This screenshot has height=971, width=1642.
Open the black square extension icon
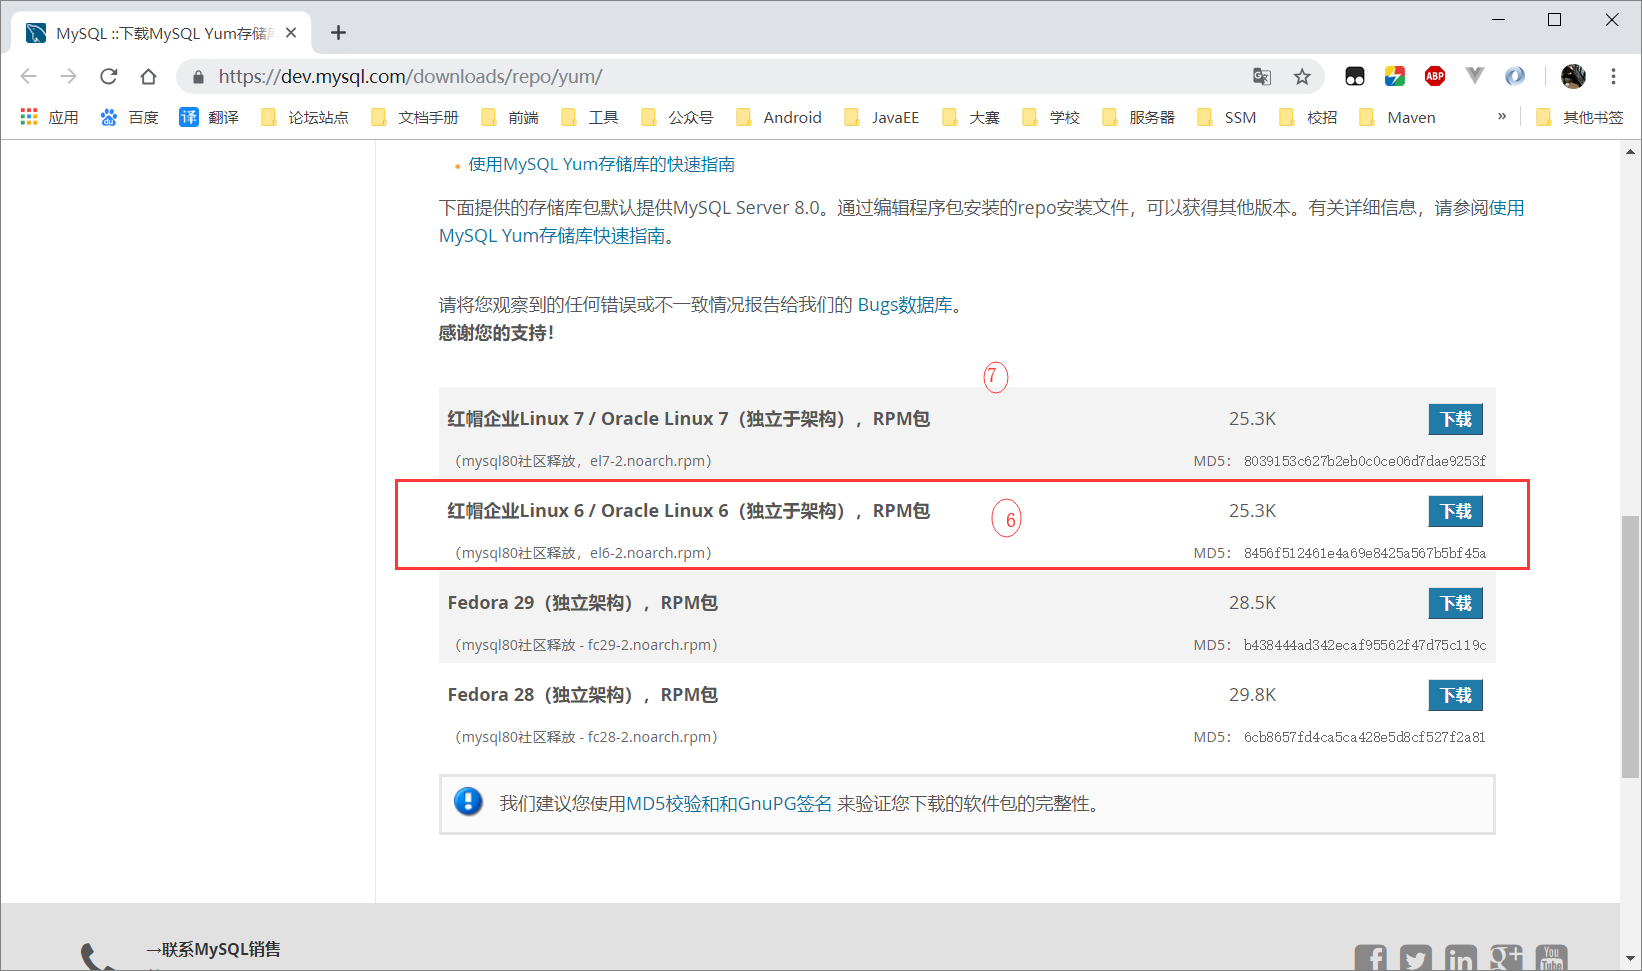(x=1355, y=76)
